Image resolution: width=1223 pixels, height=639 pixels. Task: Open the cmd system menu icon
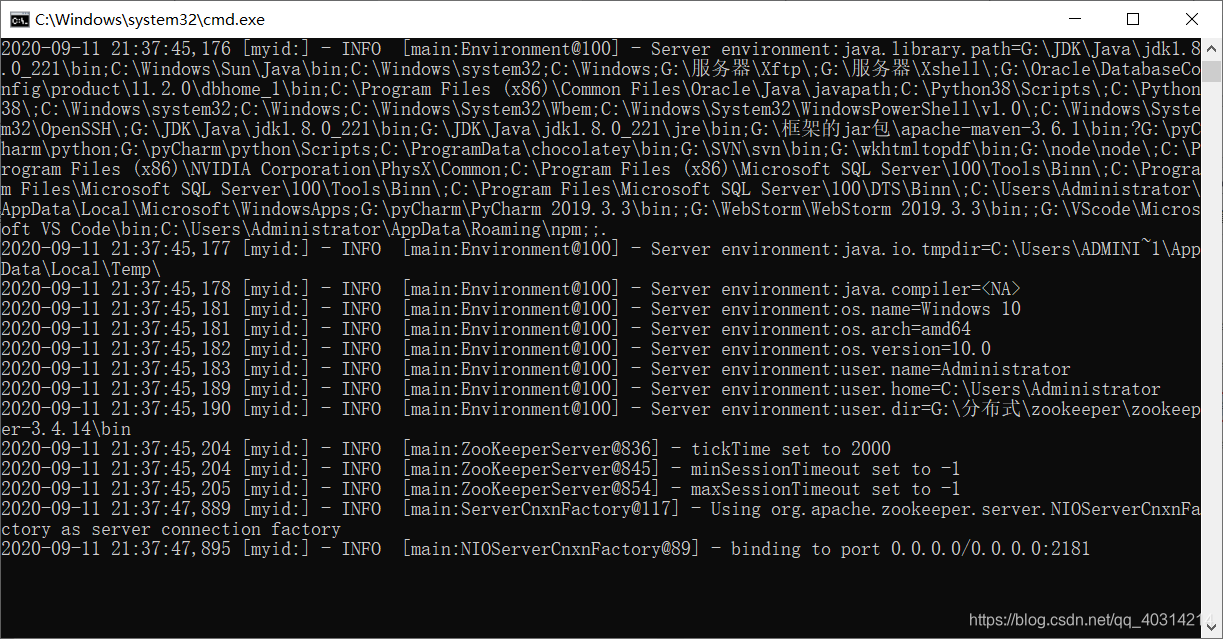pyautogui.click(x=19, y=19)
